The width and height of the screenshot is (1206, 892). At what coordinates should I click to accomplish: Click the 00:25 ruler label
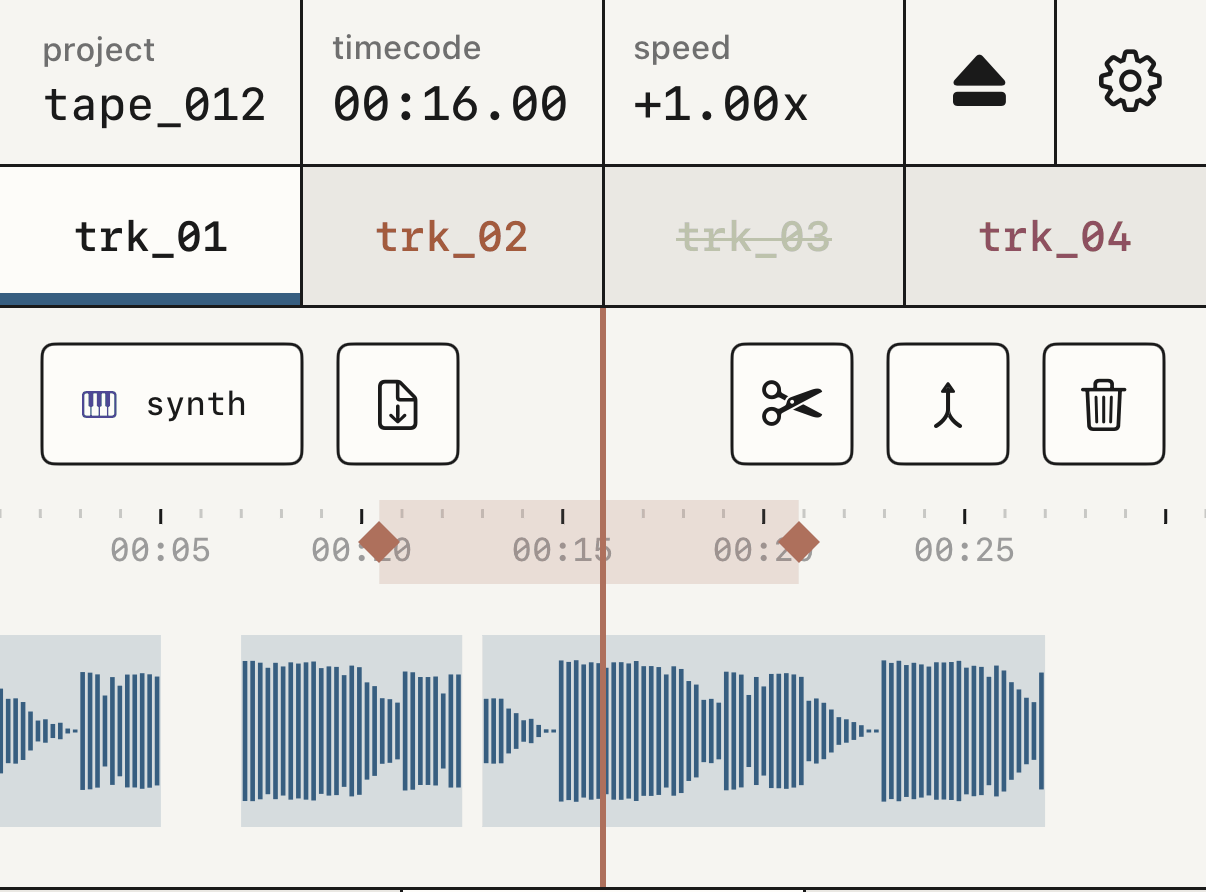click(x=964, y=550)
